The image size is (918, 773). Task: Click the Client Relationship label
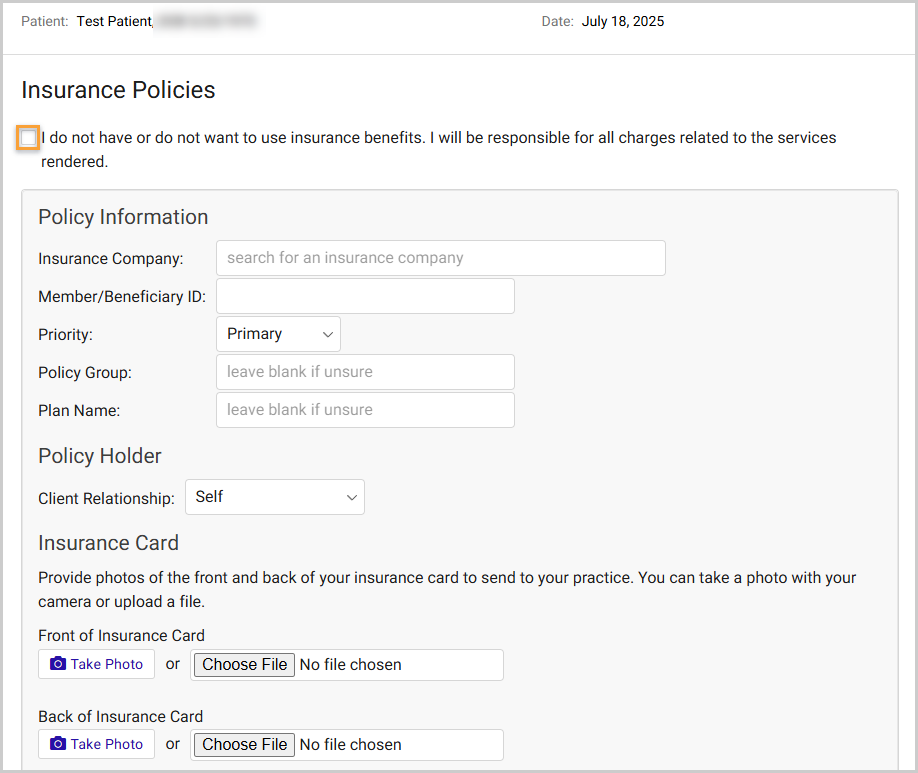pyautogui.click(x=107, y=498)
